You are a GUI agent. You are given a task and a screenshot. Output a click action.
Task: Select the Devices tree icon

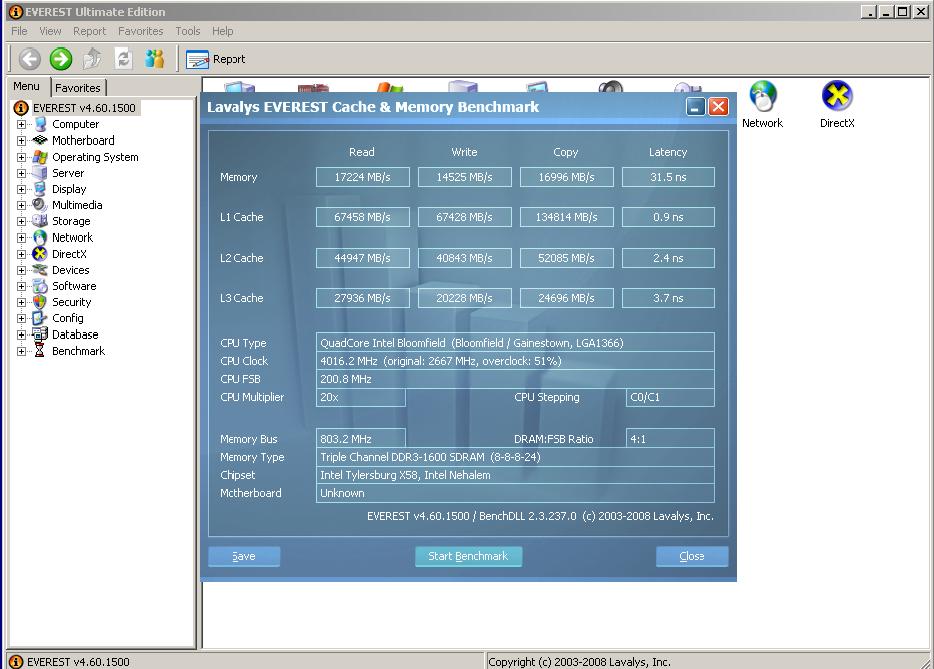tap(40, 270)
